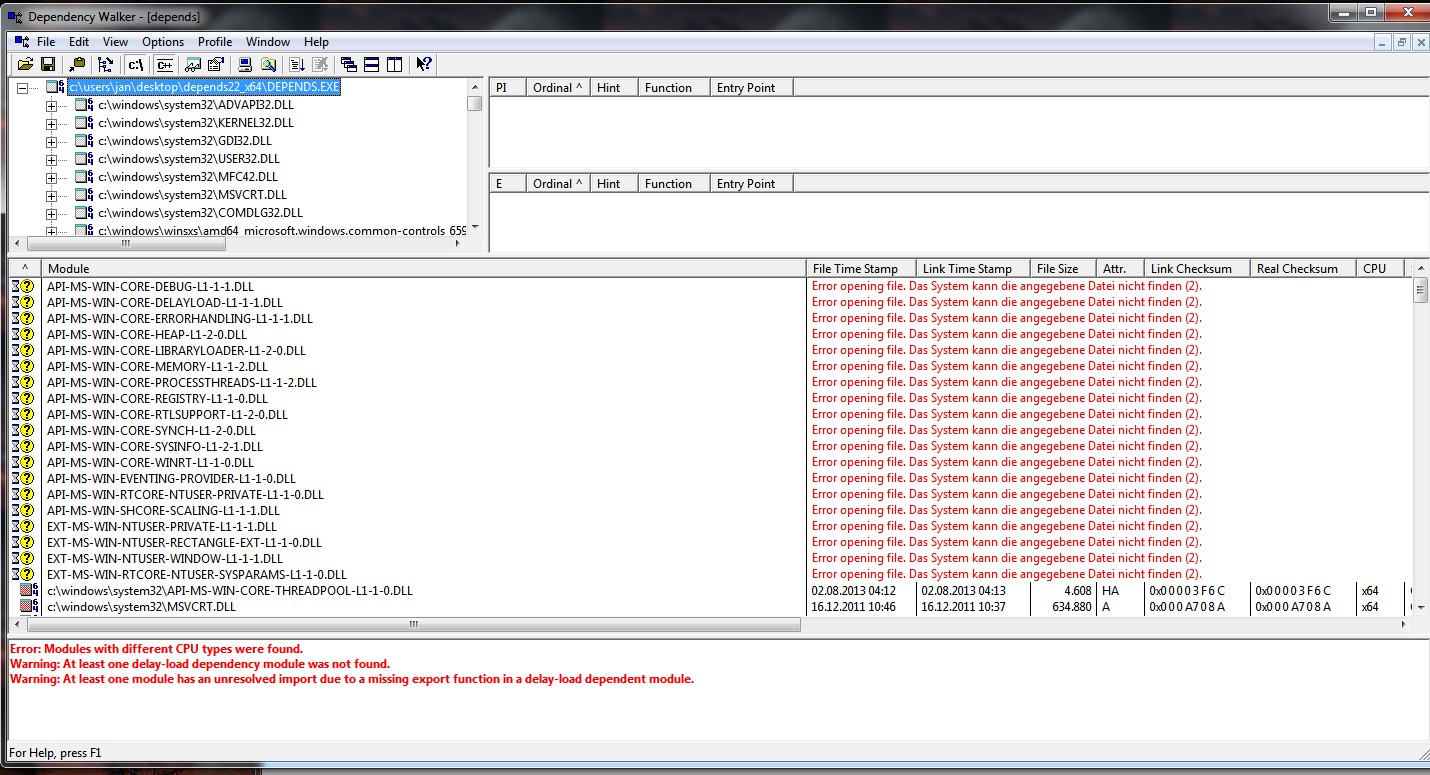Click the 'delay-load dependency module was not found' warning
The height and width of the screenshot is (775, 1430).
pos(200,664)
